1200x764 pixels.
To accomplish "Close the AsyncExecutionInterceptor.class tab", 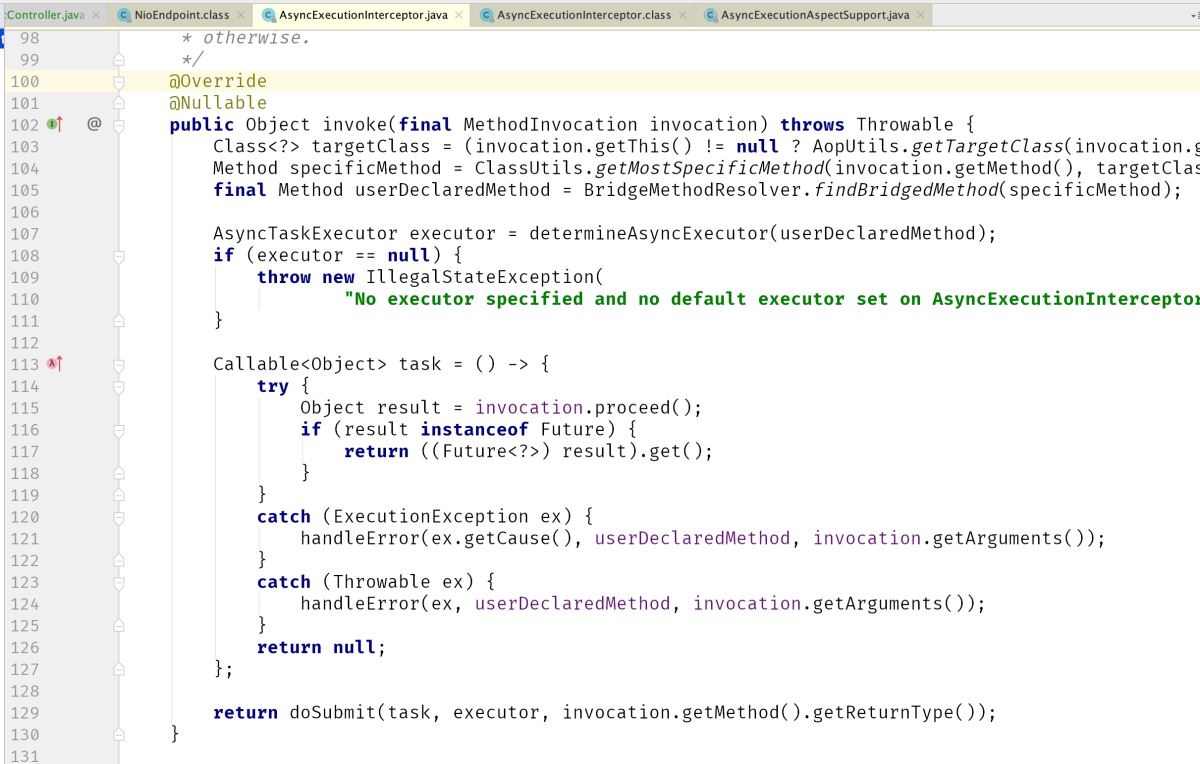I will [x=683, y=15].
